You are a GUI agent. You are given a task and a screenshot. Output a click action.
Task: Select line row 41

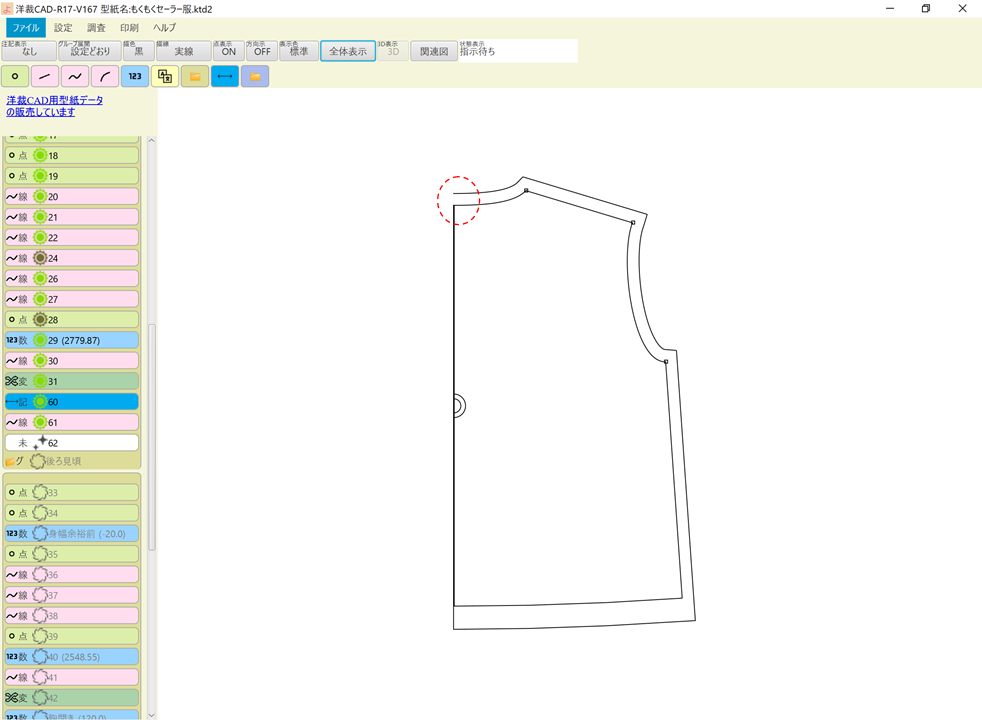(72, 677)
